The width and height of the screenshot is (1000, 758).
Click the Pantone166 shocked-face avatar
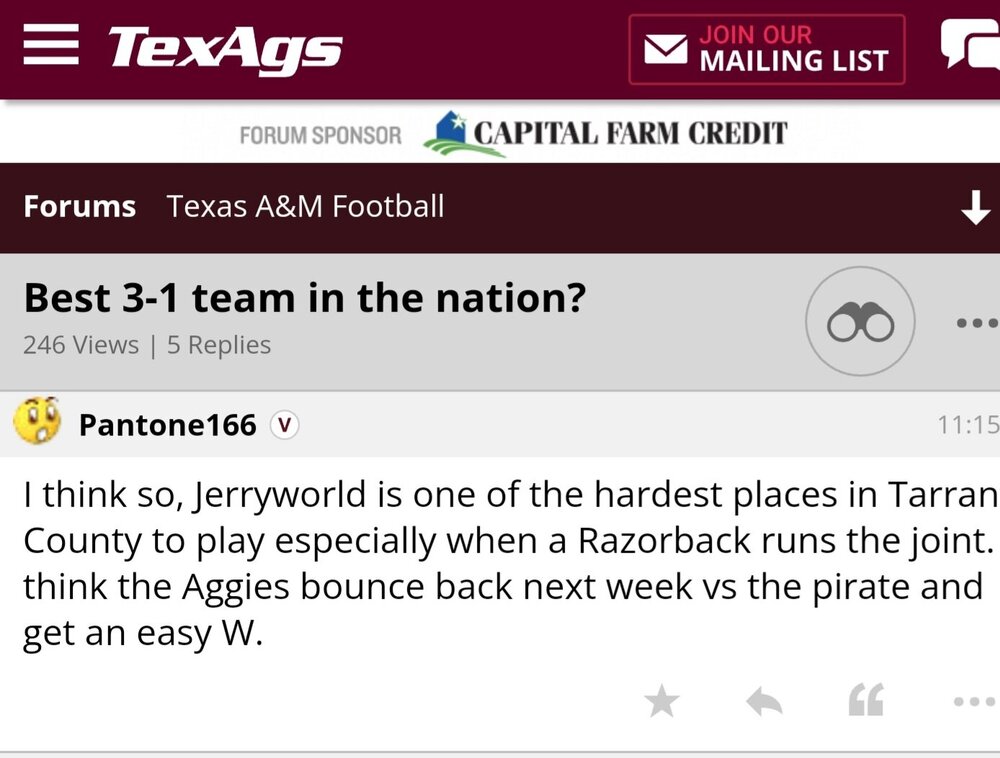[37, 423]
